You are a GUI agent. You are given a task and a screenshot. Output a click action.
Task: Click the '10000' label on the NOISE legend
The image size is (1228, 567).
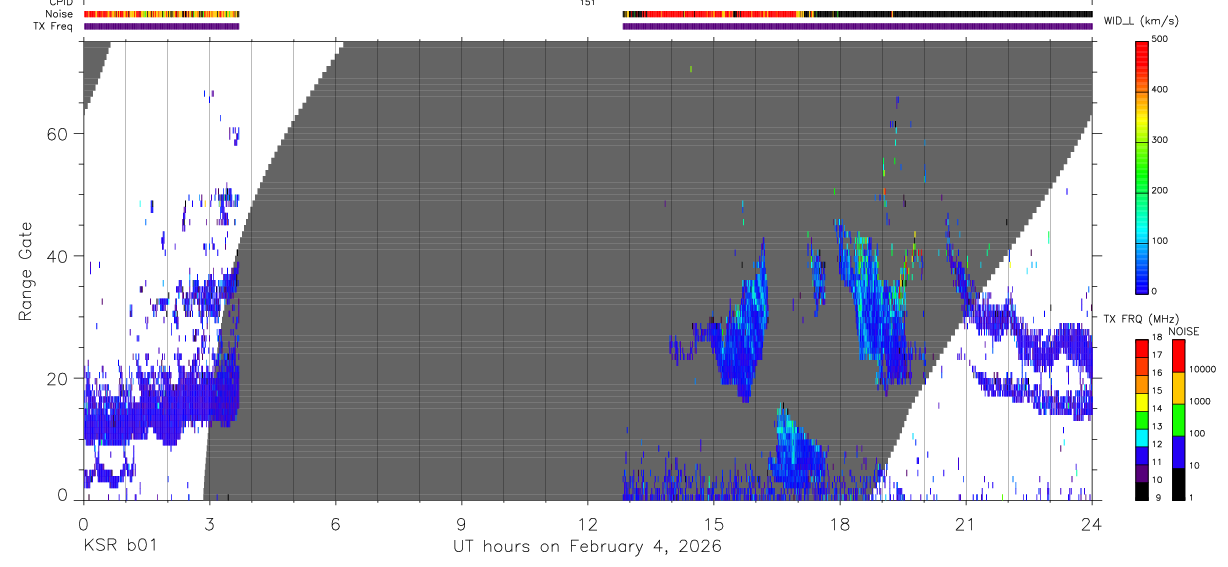1203,369
